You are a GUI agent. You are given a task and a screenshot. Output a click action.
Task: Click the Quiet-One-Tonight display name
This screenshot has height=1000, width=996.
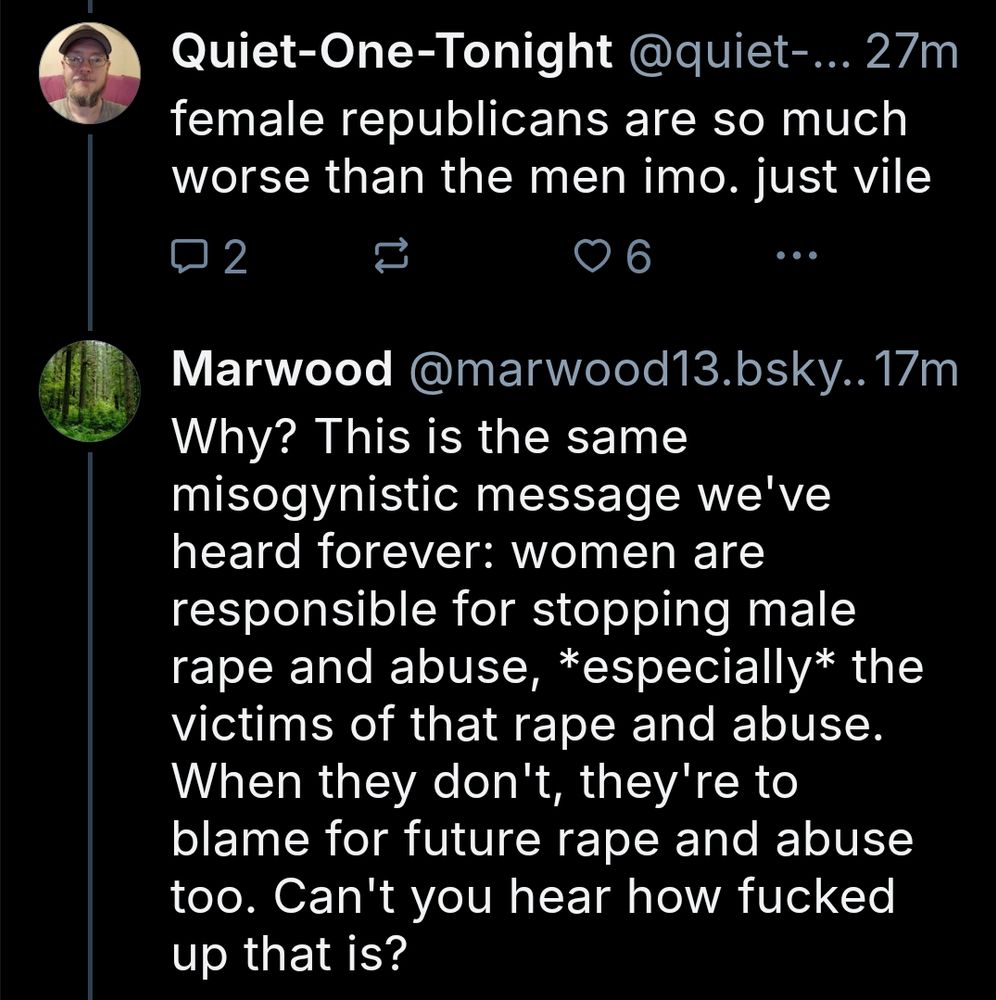pos(392,54)
